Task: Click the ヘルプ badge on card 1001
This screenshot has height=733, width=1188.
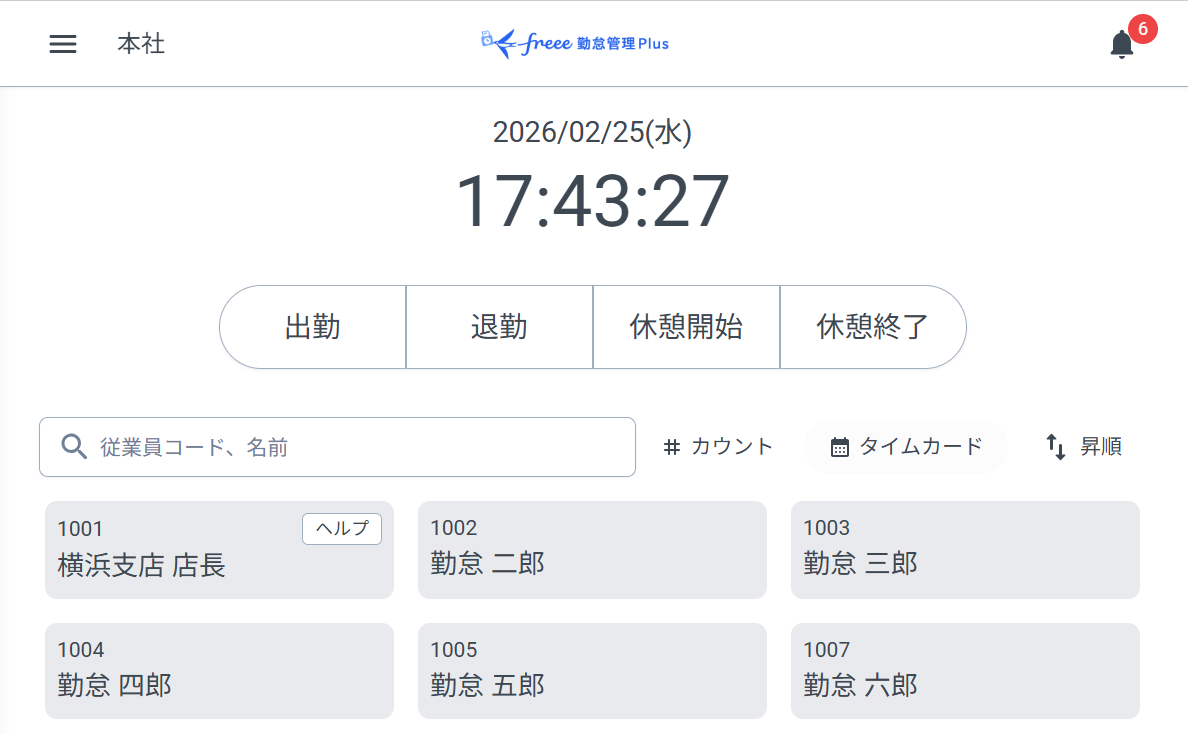Action: pyautogui.click(x=342, y=528)
